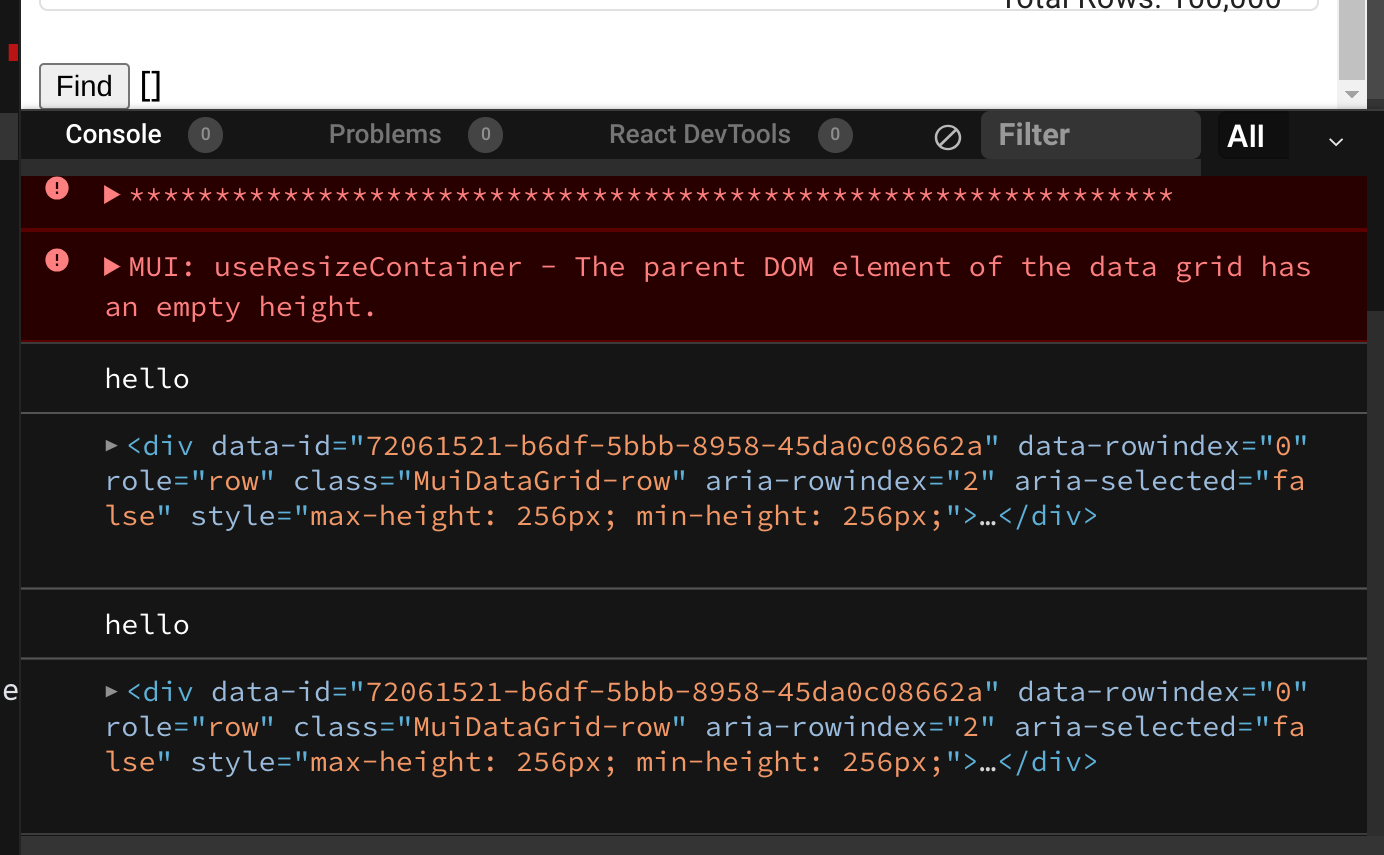Open the React DevTools tab
1384x855 pixels.
coord(700,134)
